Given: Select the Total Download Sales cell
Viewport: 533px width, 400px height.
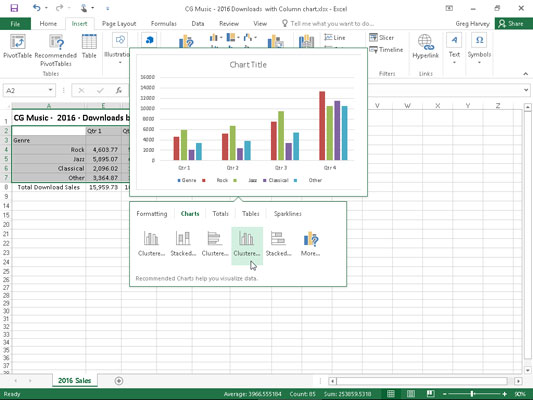Looking at the screenshot, I should [49, 187].
